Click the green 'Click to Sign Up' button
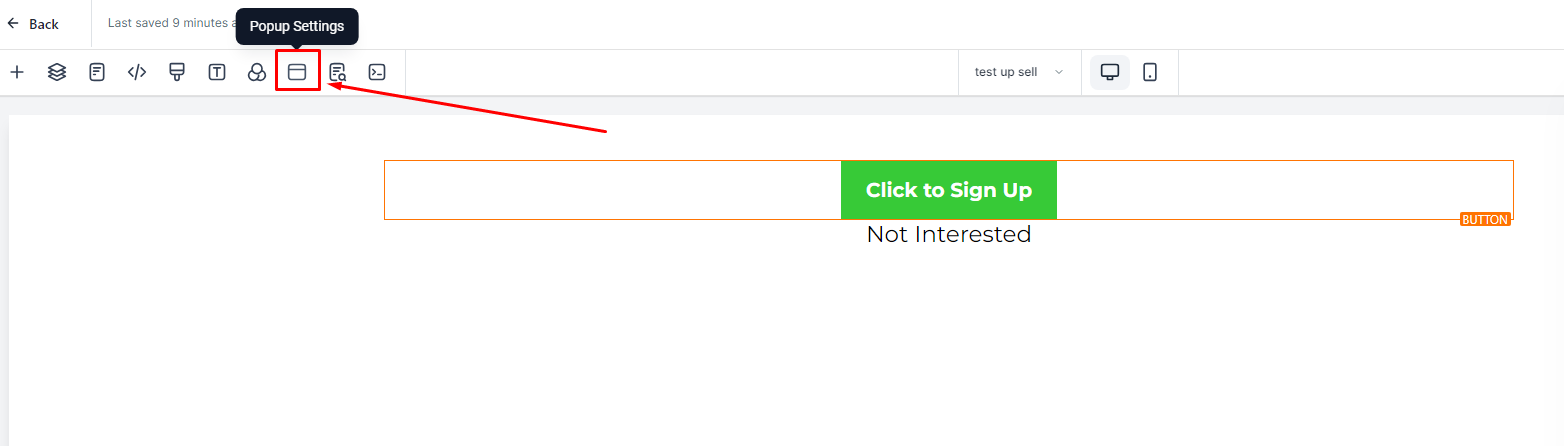Image resolution: width=1564 pixels, height=446 pixels. [x=949, y=190]
